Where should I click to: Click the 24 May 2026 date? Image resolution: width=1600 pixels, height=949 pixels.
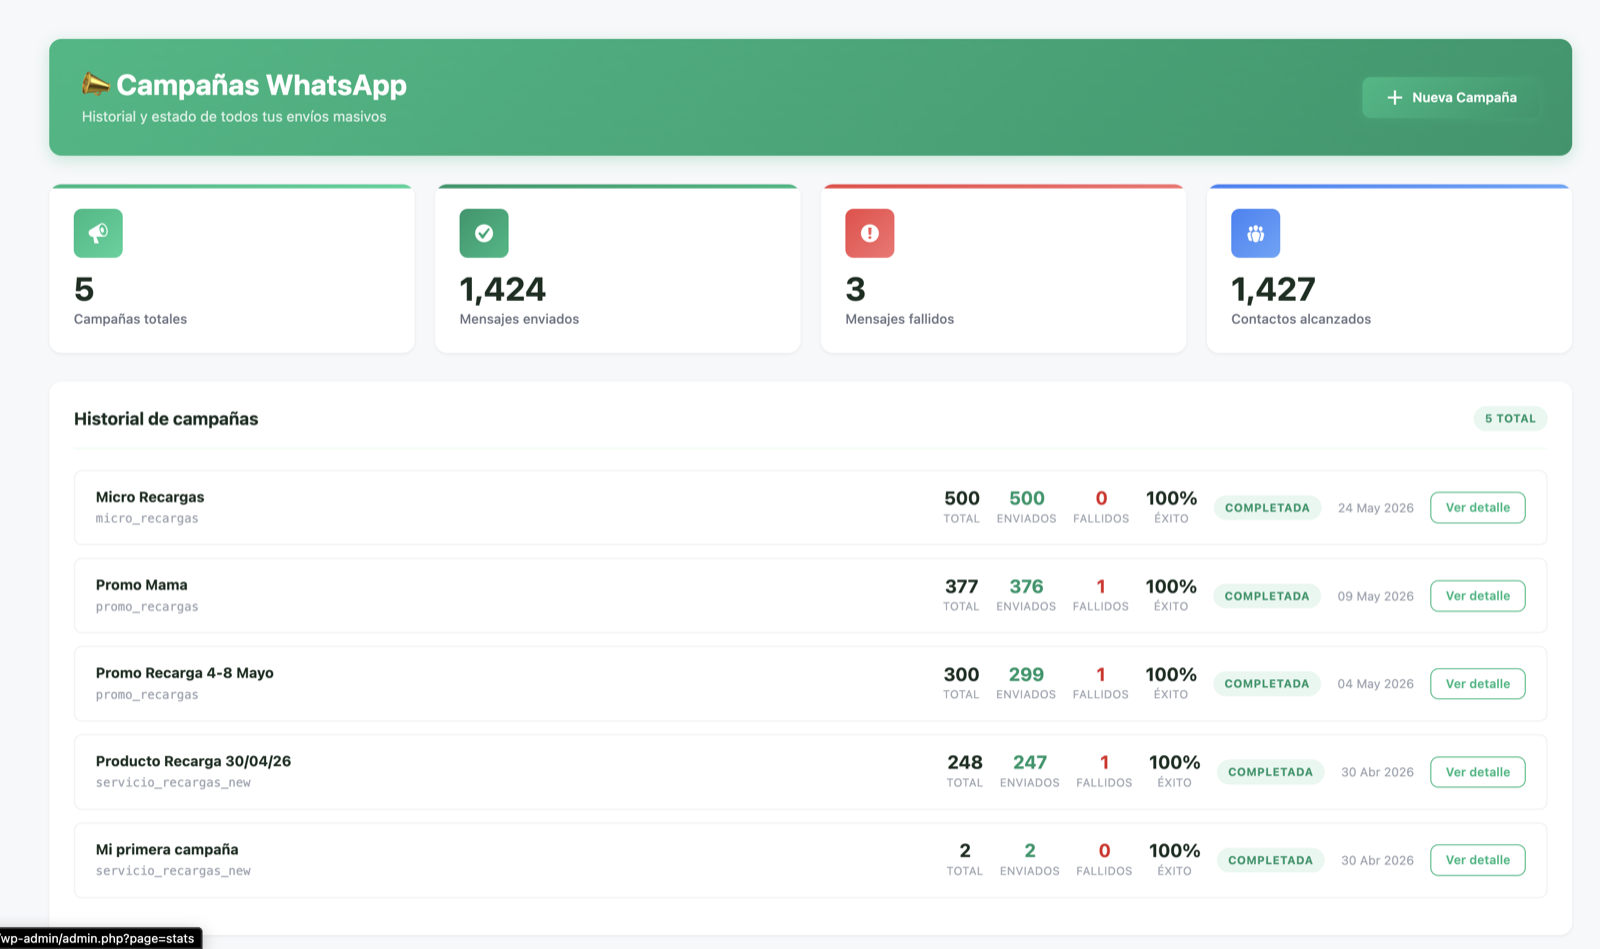1376,507
